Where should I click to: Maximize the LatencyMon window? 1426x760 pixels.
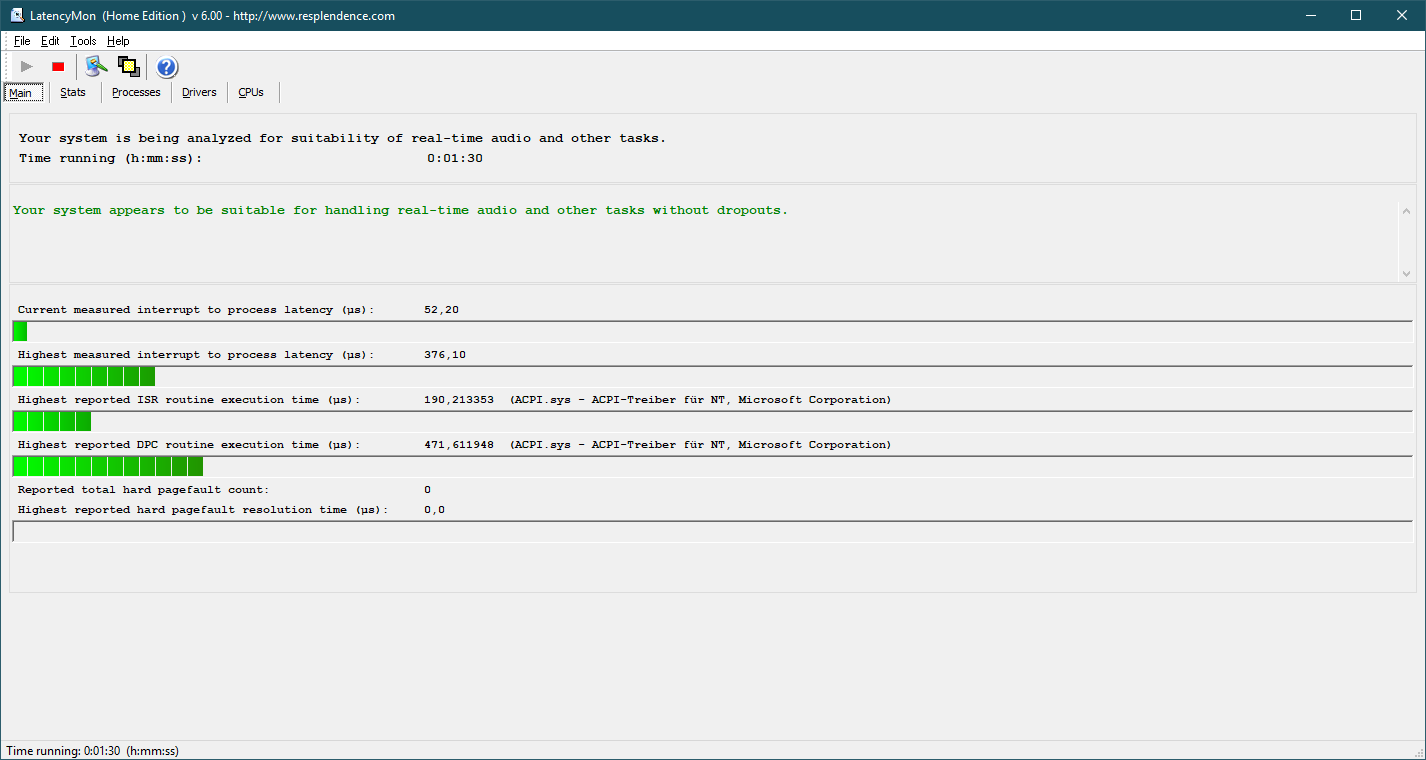pos(1357,15)
